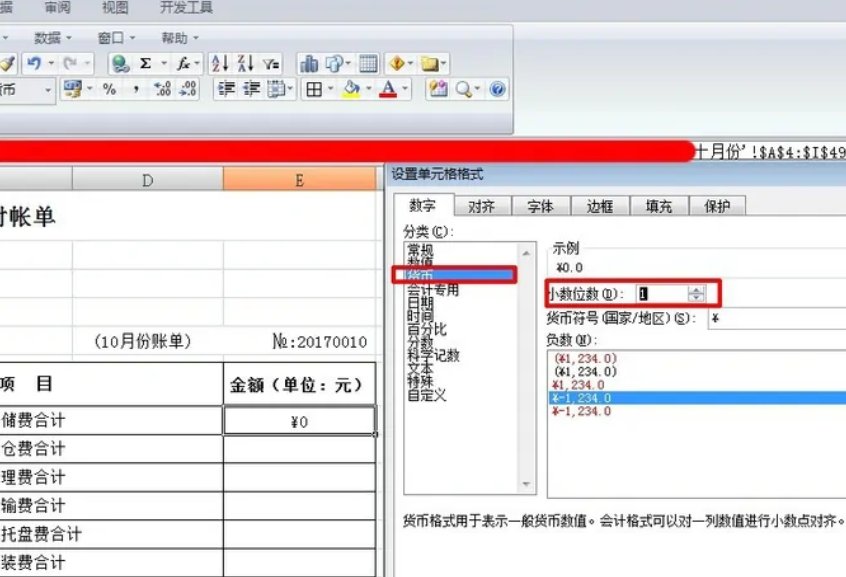Image resolution: width=846 pixels, height=577 pixels.
Task: Switch to the 视图 ribbon tab
Action: (x=115, y=8)
